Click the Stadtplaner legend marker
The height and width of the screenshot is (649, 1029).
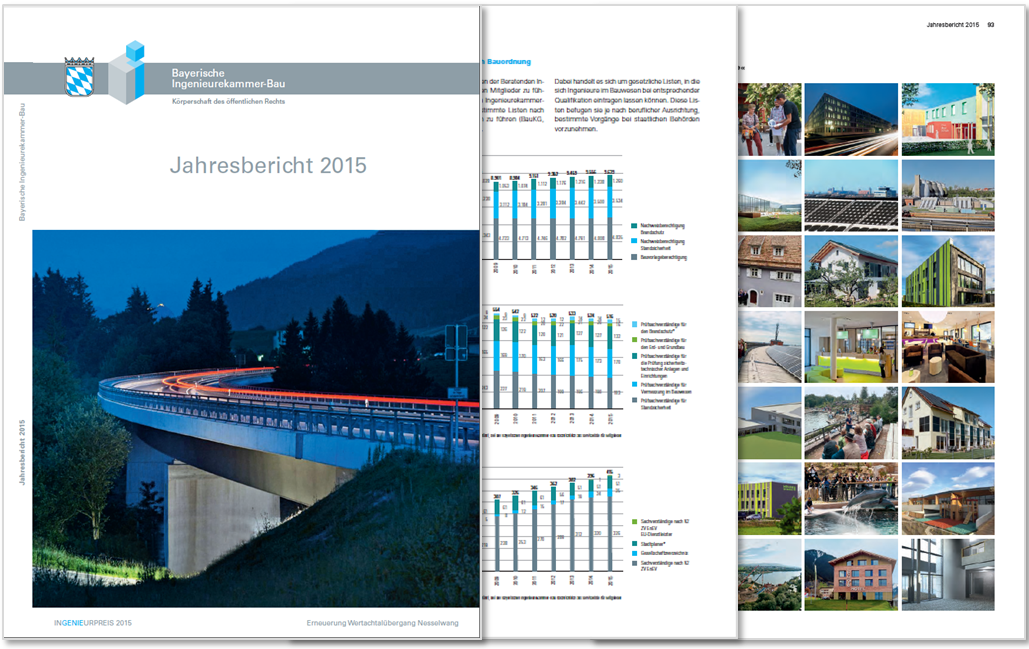[634, 544]
